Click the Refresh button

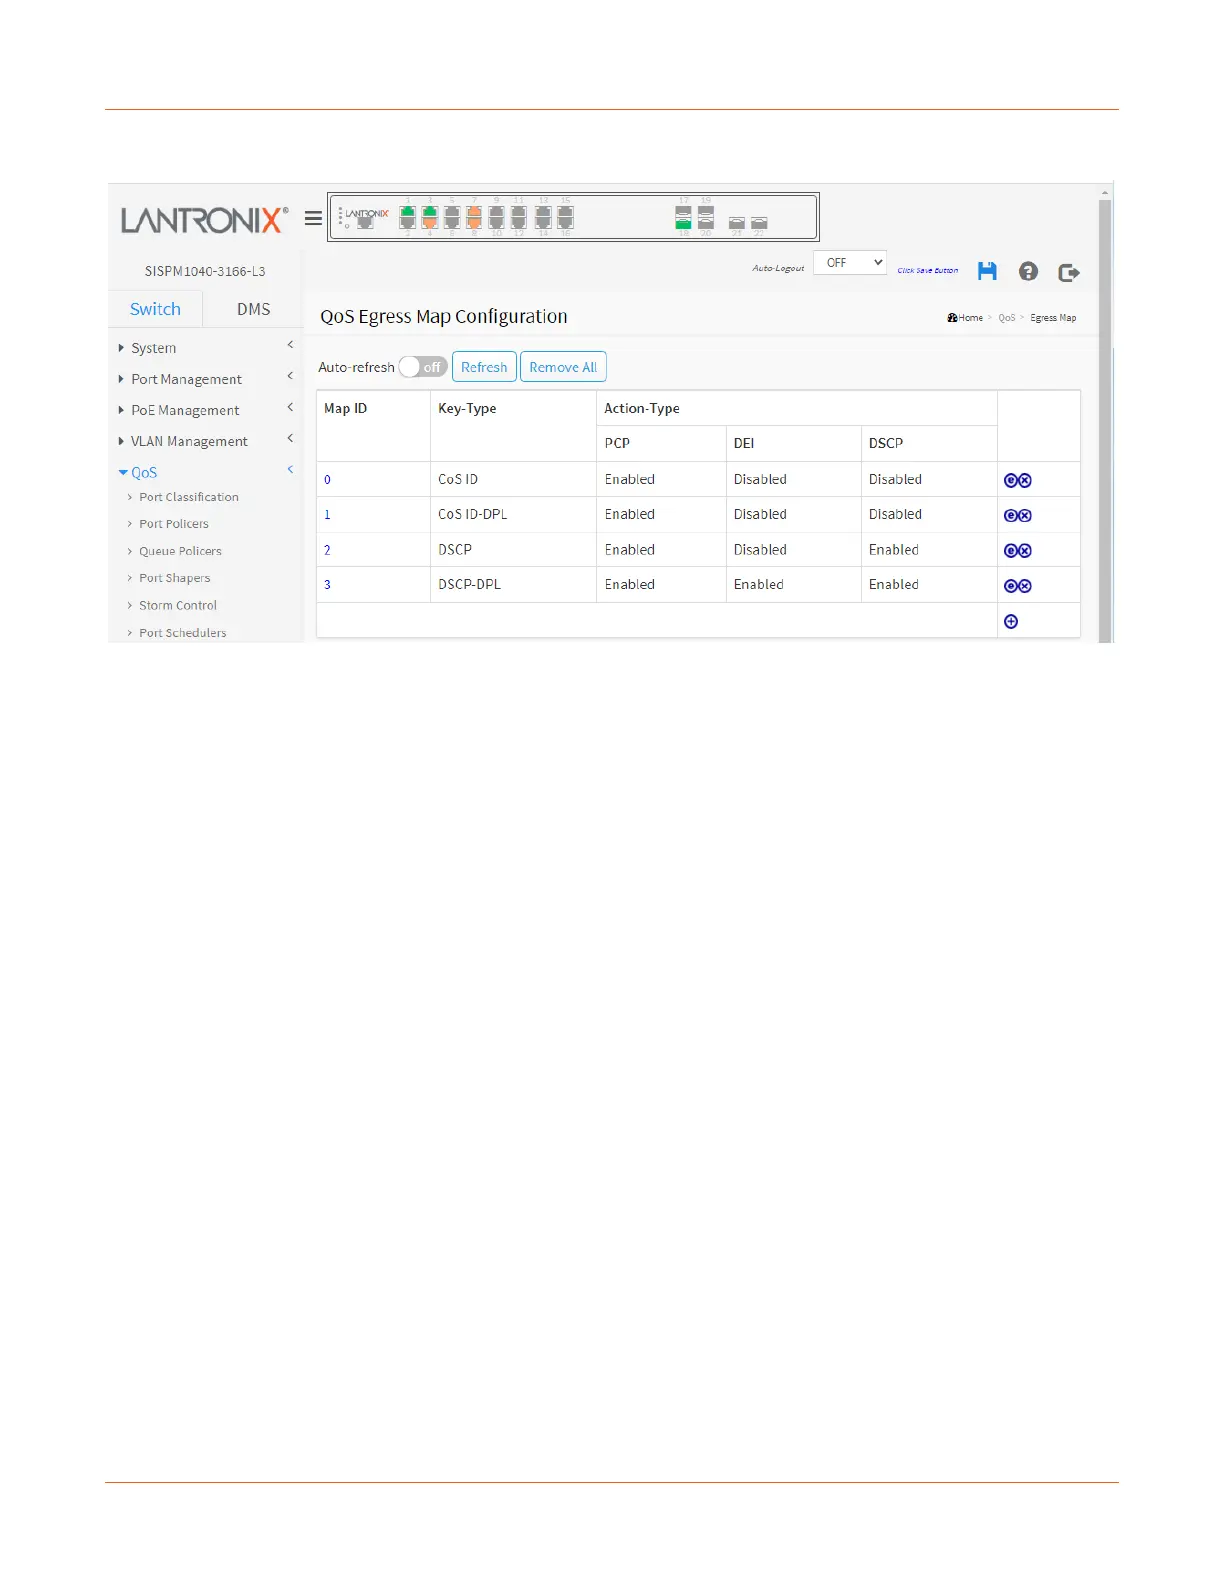[484, 367]
